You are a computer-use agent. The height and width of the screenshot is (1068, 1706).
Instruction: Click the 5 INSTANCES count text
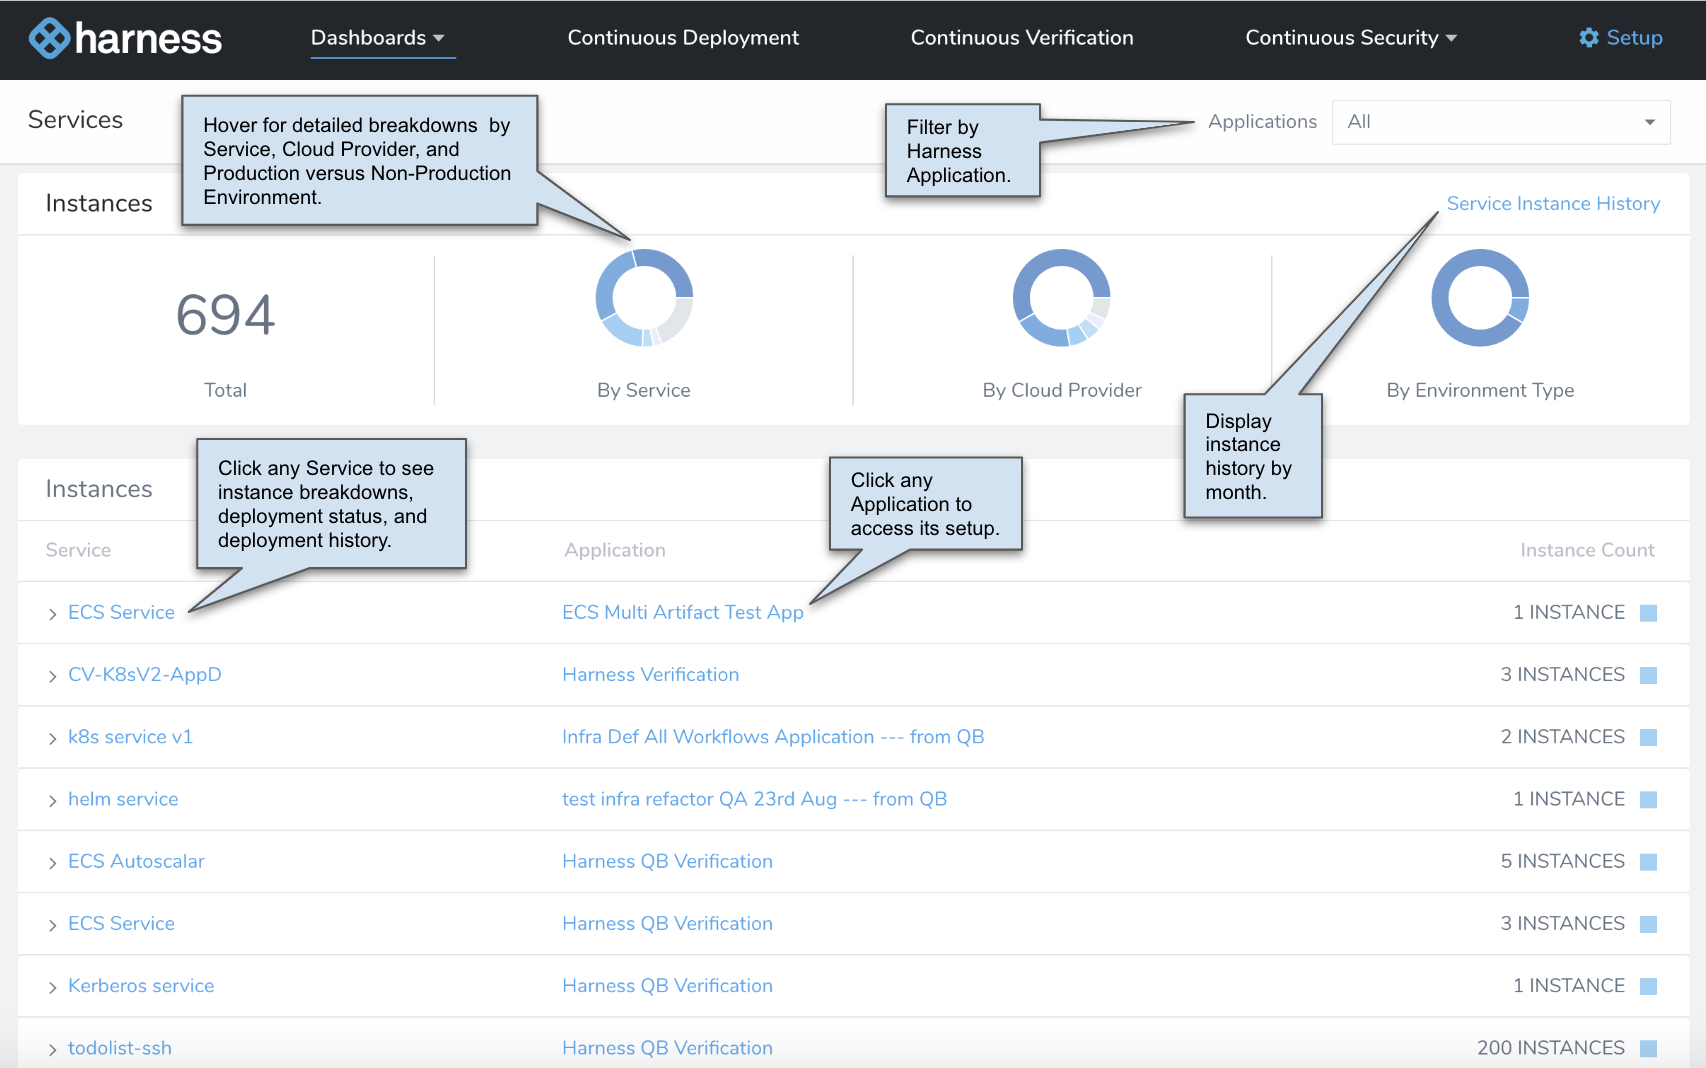[1562, 861]
